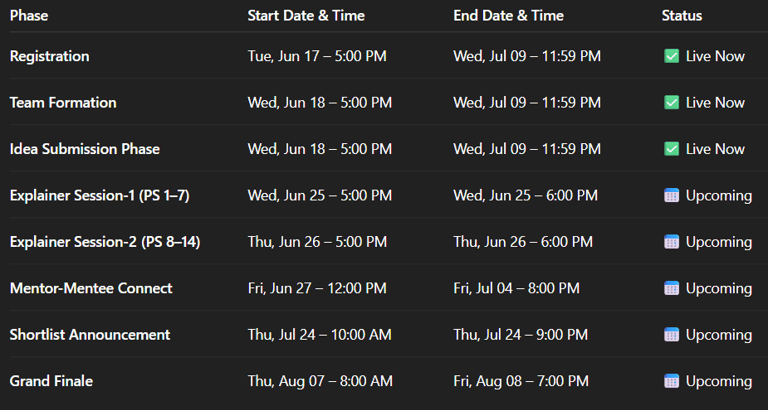This screenshot has width=768, height=410.
Task: Click calendar icon for Shortlist Announcement
Action: pos(671,335)
